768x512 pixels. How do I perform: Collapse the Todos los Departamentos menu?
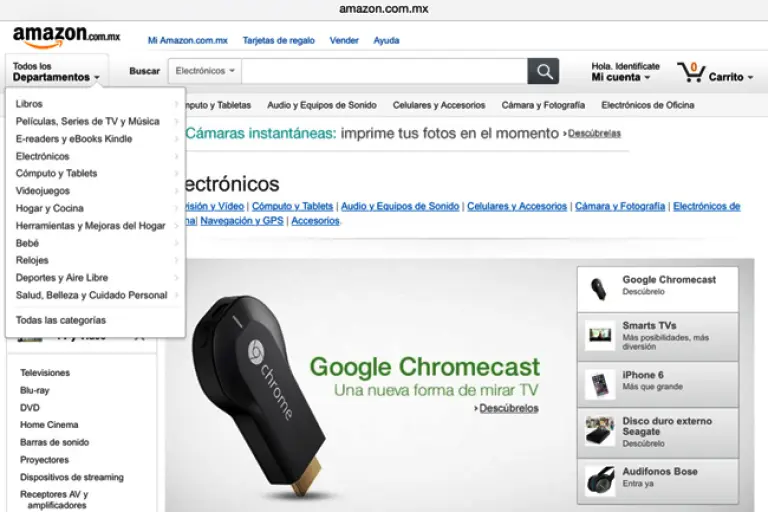click(x=57, y=72)
